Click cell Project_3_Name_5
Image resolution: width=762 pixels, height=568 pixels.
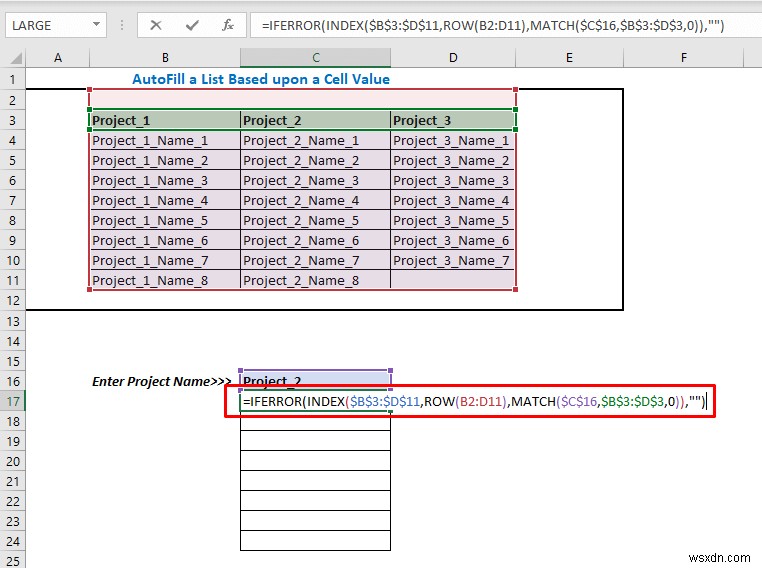453,220
